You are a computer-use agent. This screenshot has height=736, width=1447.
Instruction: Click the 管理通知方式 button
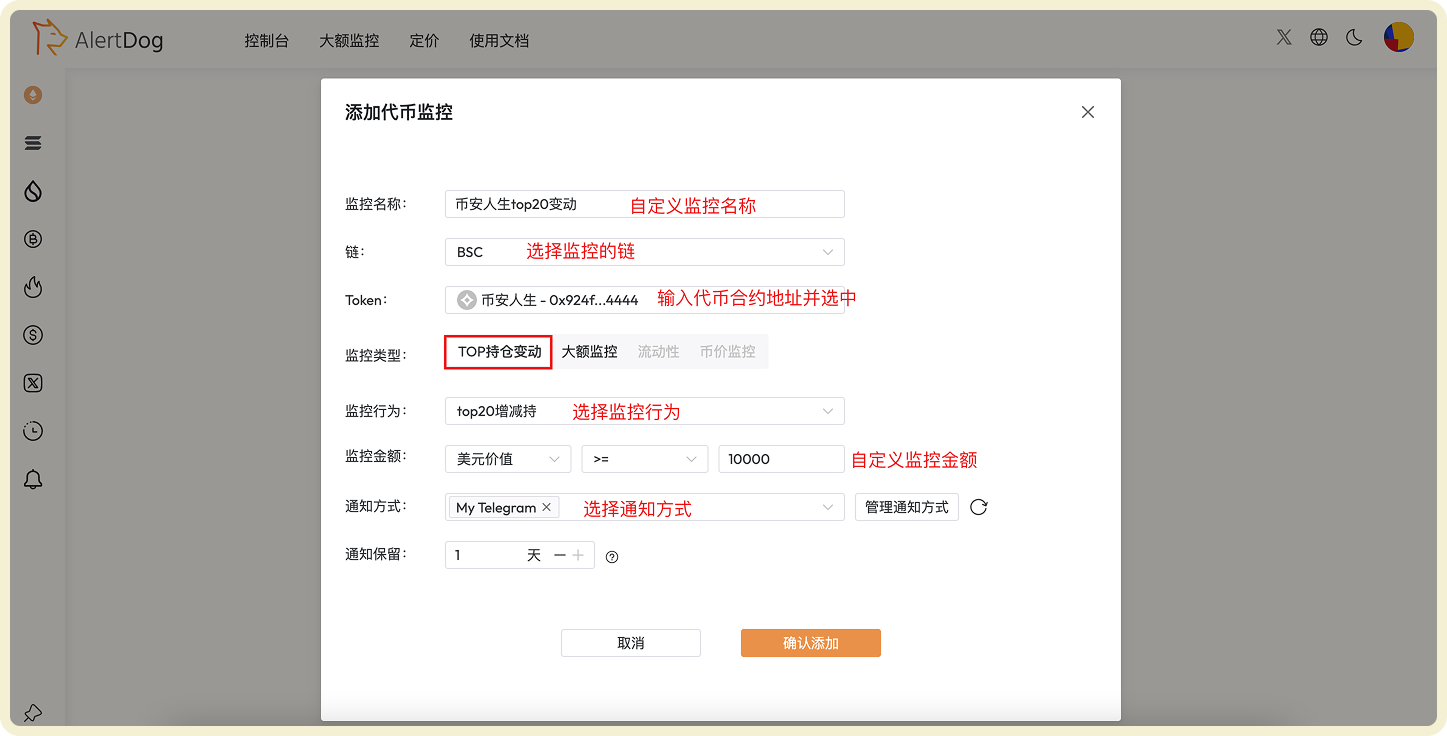906,507
